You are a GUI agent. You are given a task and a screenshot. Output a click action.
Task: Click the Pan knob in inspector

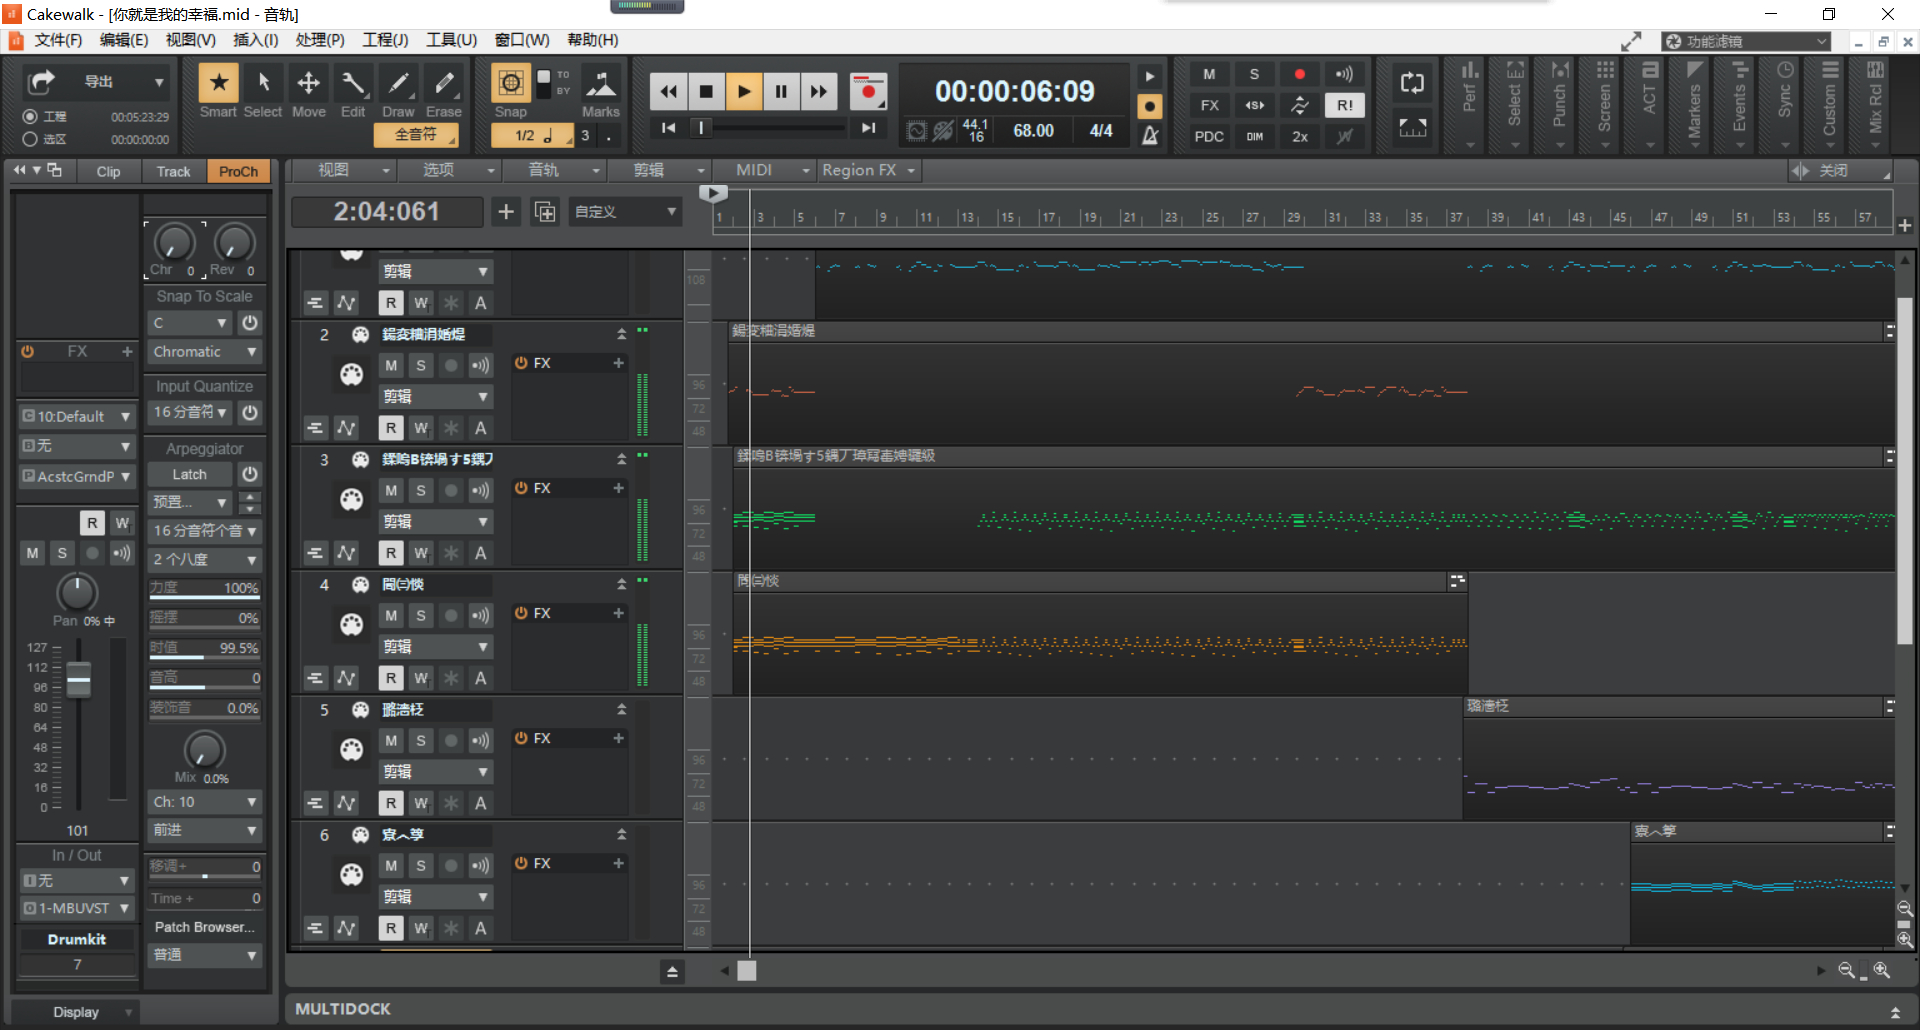pyautogui.click(x=77, y=592)
